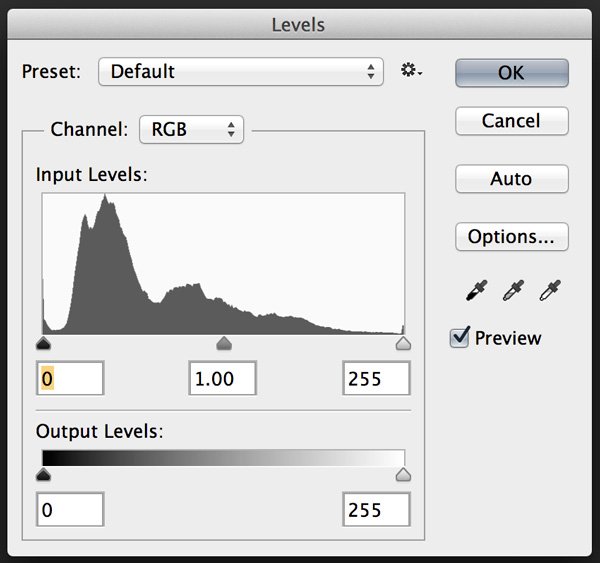Focus the input shadows field showing 0
This screenshot has height=563, width=600.
pyautogui.click(x=70, y=378)
